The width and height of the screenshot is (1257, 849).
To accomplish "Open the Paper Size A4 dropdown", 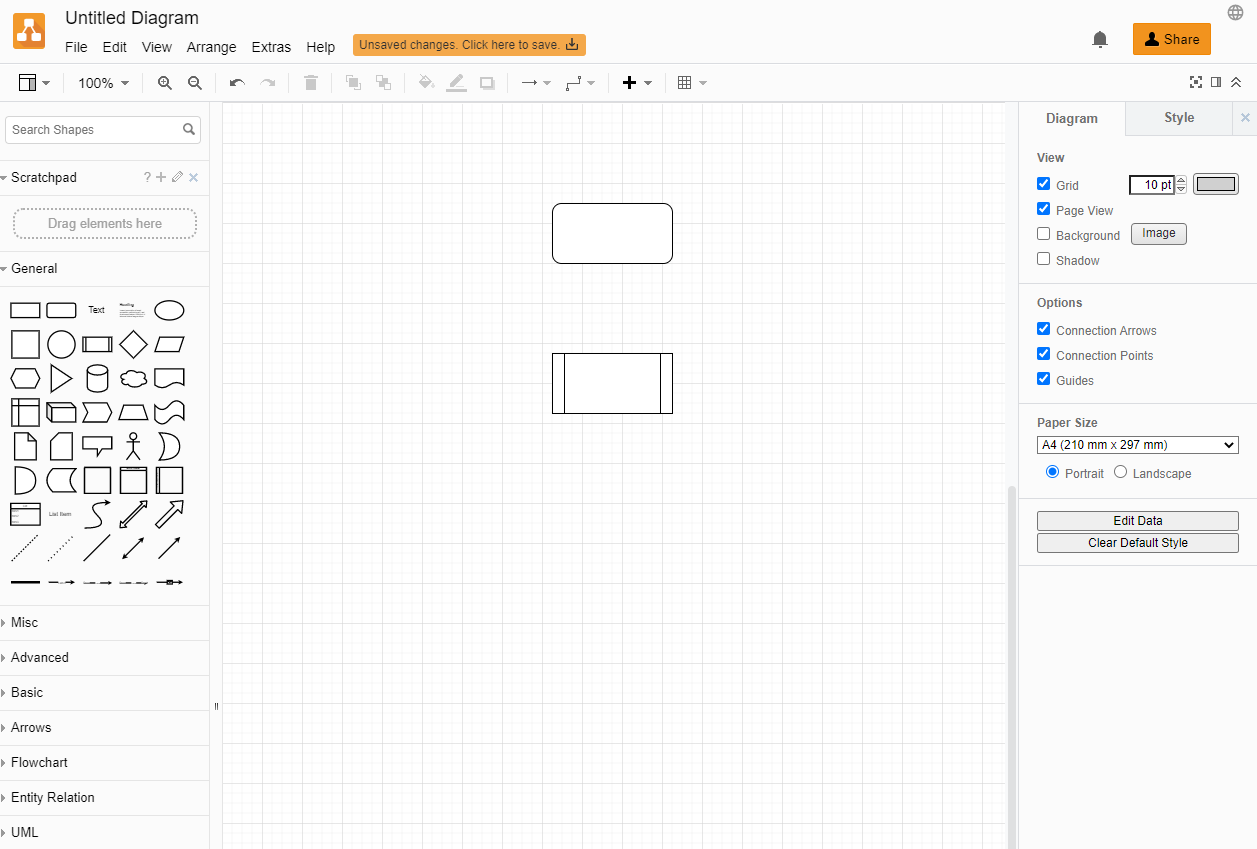I will [1138, 445].
